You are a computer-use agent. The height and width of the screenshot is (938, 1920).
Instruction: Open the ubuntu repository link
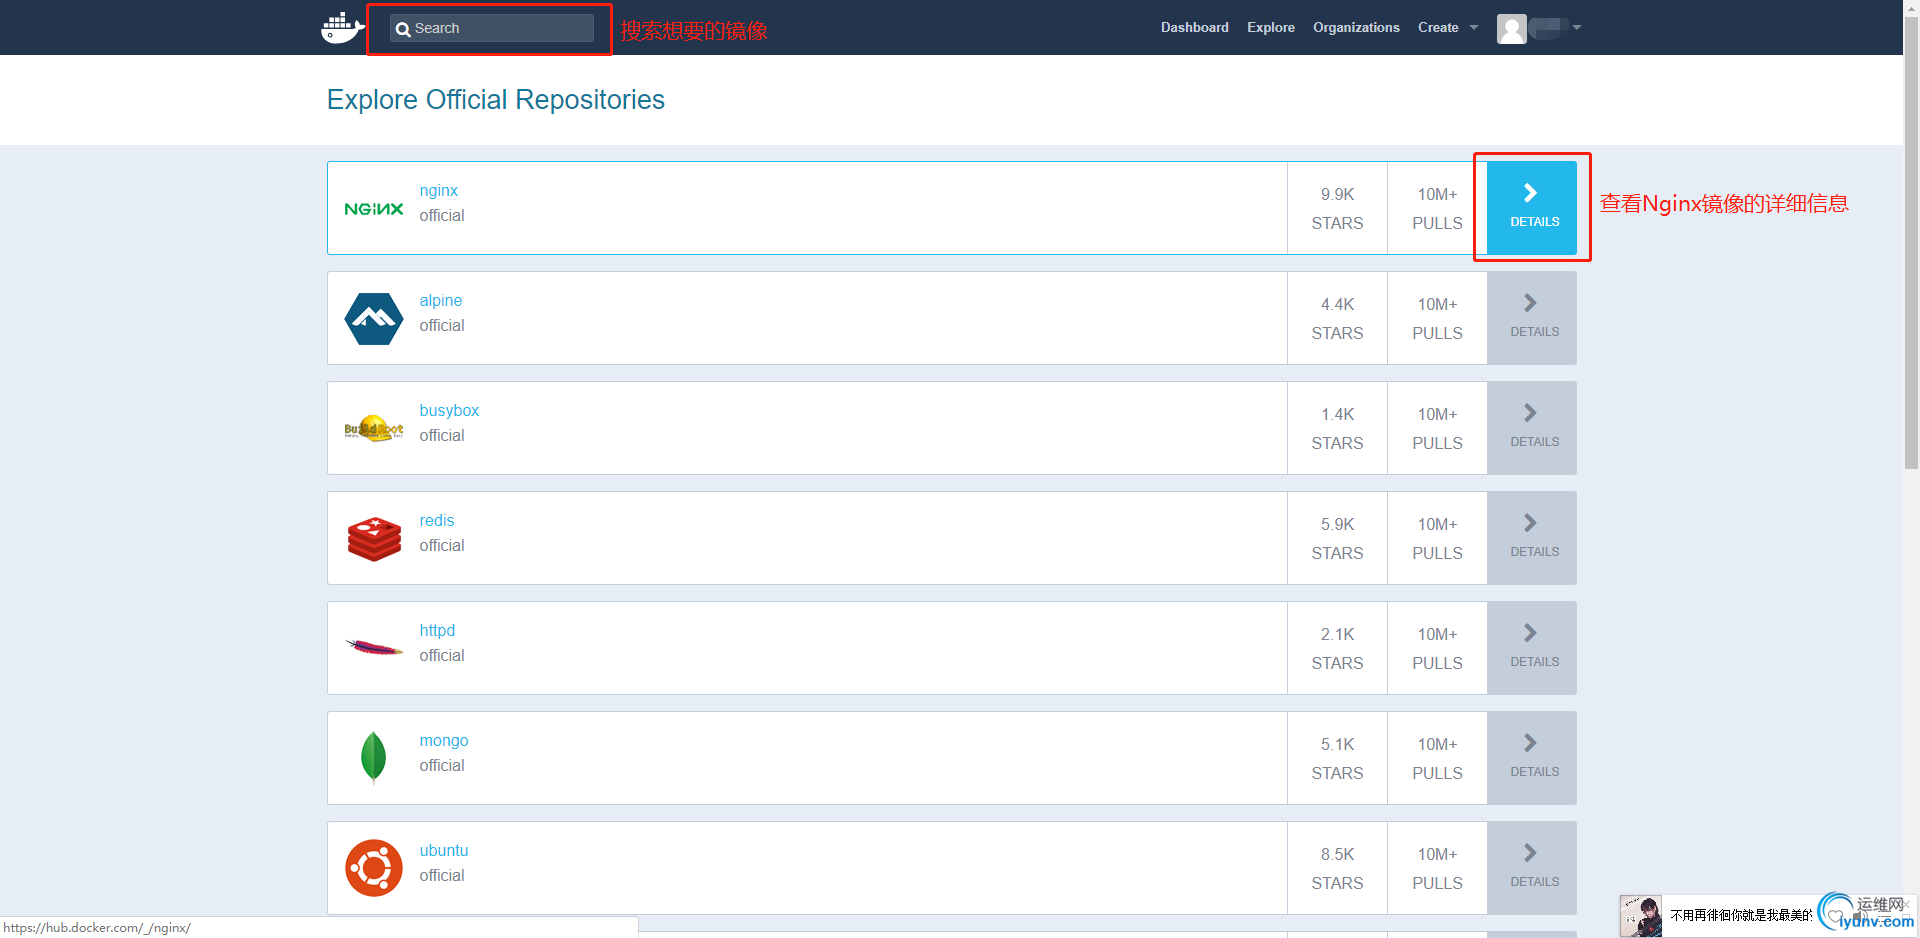[444, 850]
